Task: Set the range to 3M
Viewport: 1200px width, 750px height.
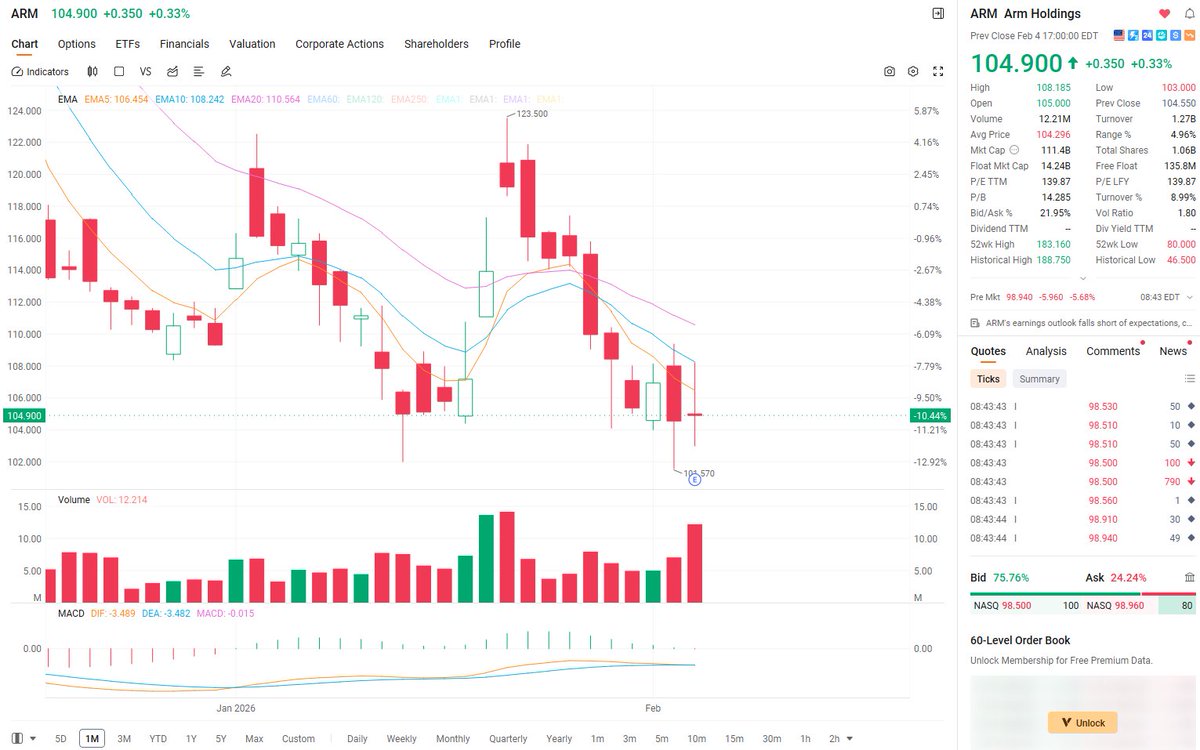Action: [x=124, y=739]
